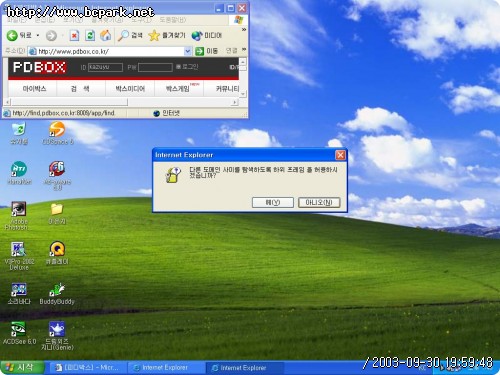Click the Recycle Bin desktop icon
This screenshot has width=500, height=375.
pyautogui.click(x=19, y=134)
